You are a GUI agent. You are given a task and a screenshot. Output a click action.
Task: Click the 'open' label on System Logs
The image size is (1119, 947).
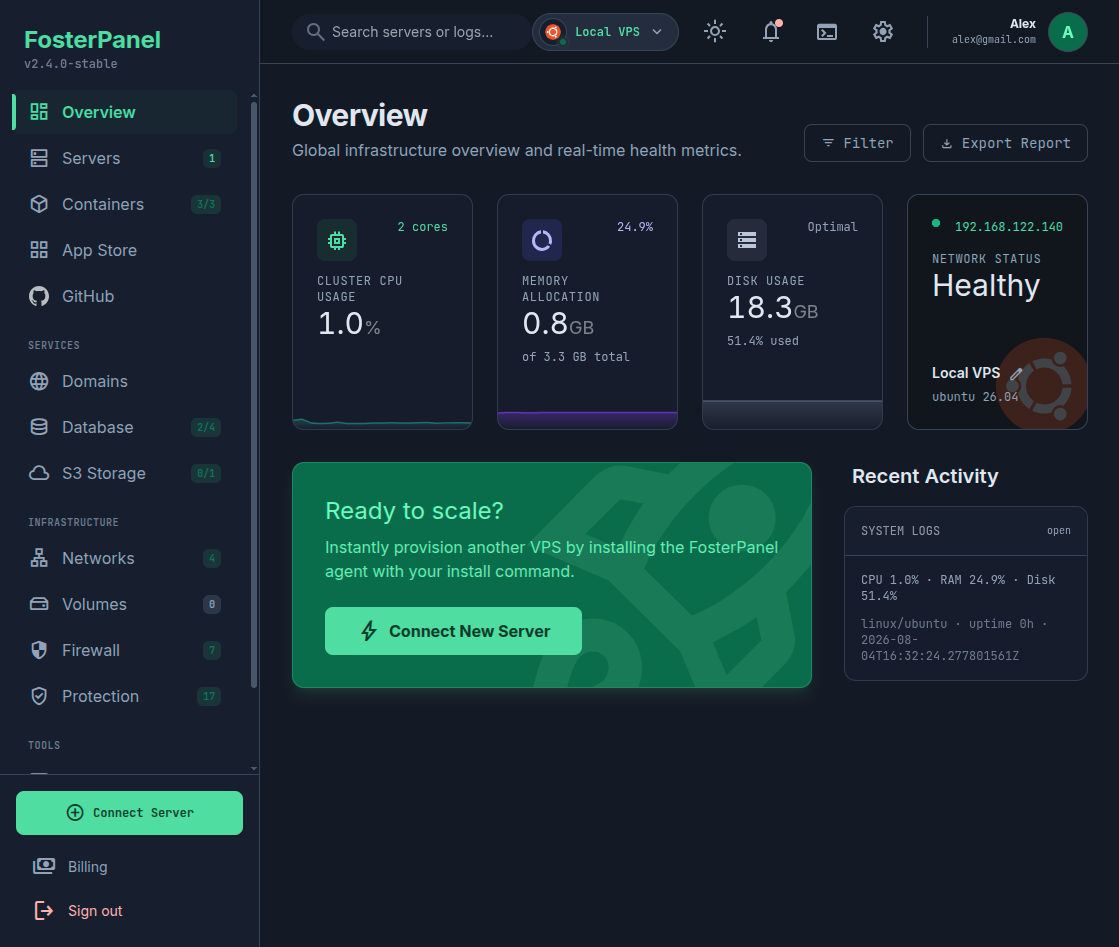coord(1058,530)
